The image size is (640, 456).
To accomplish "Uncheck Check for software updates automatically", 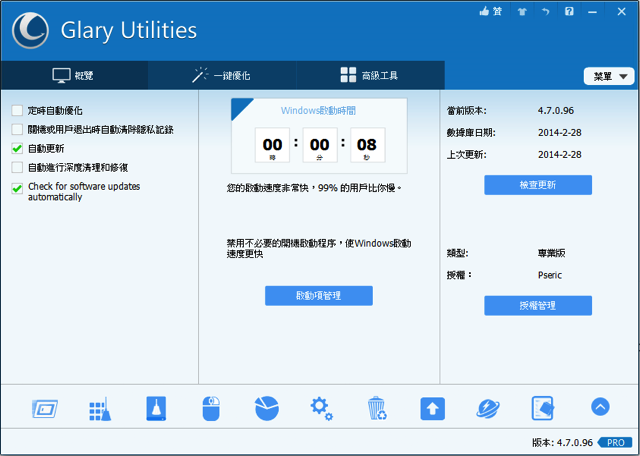I will coord(17,188).
